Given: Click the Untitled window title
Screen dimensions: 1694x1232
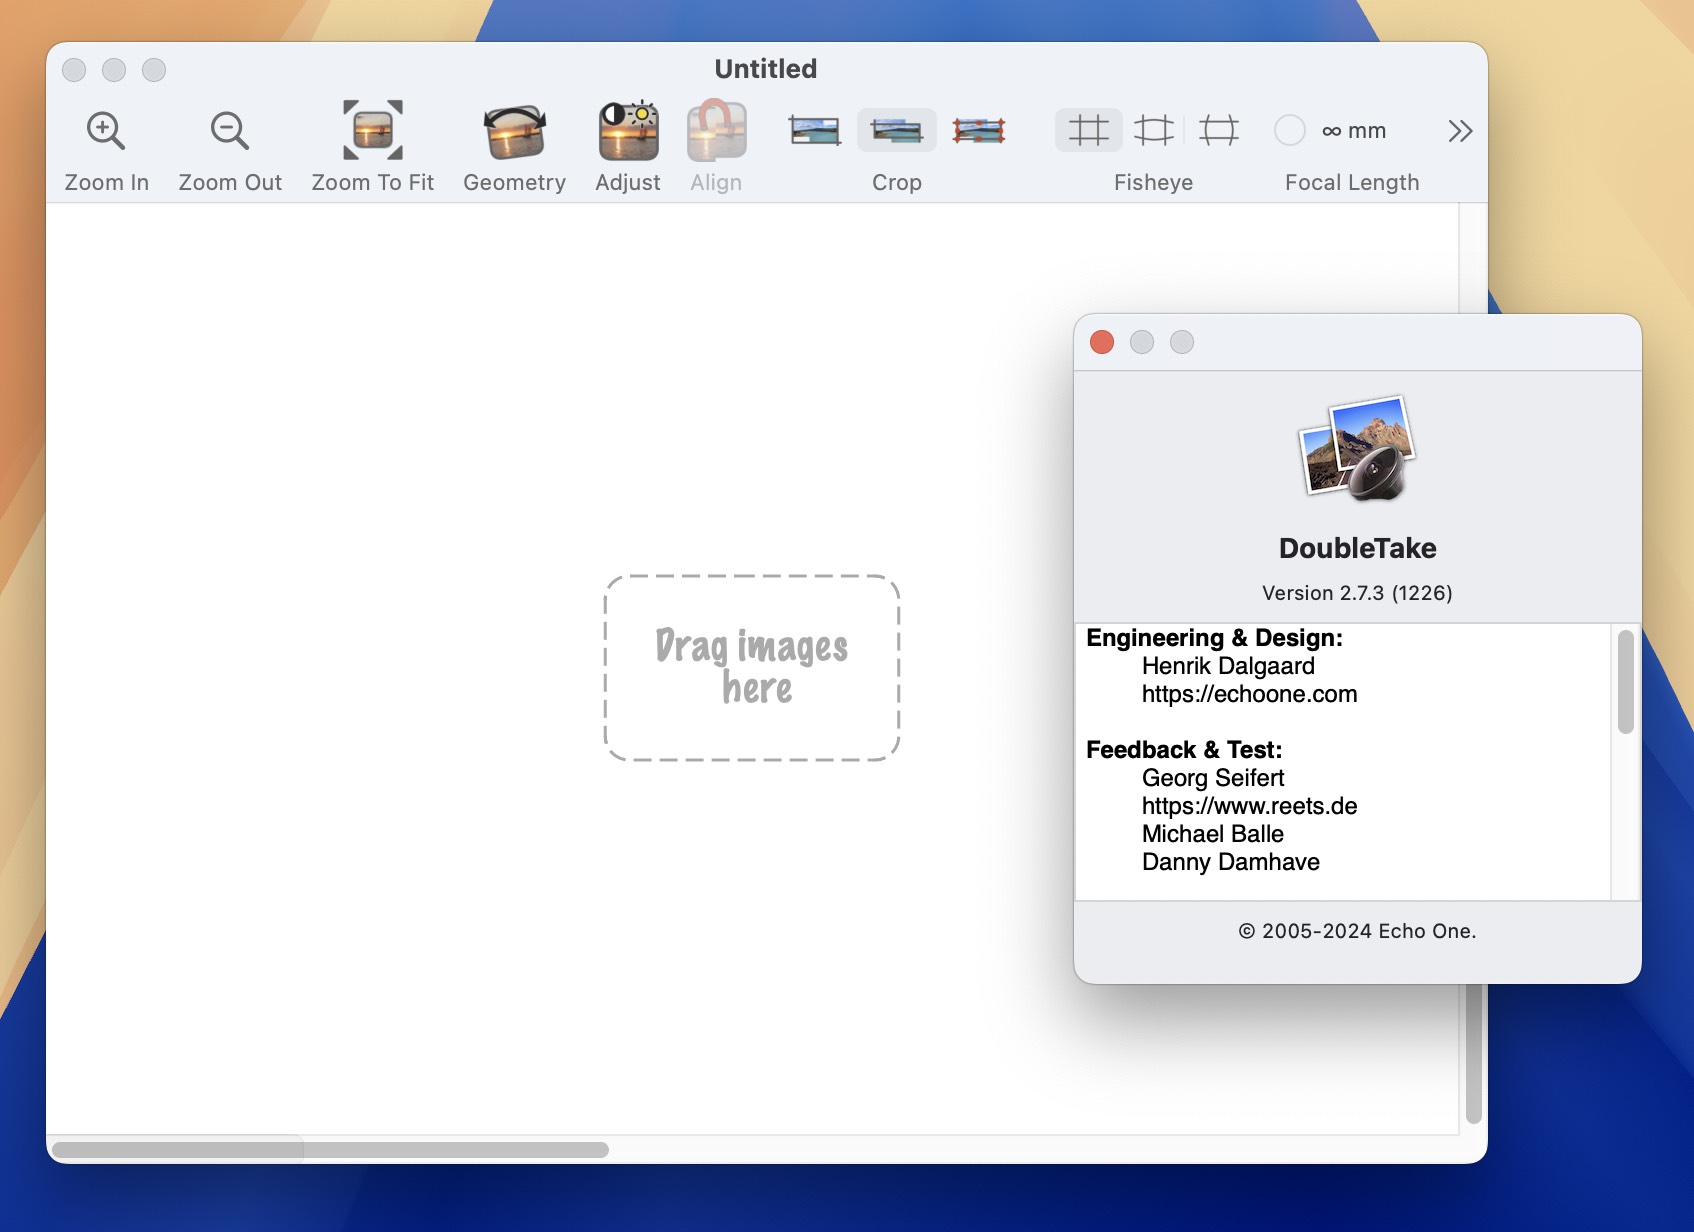Looking at the screenshot, I should [x=766, y=69].
